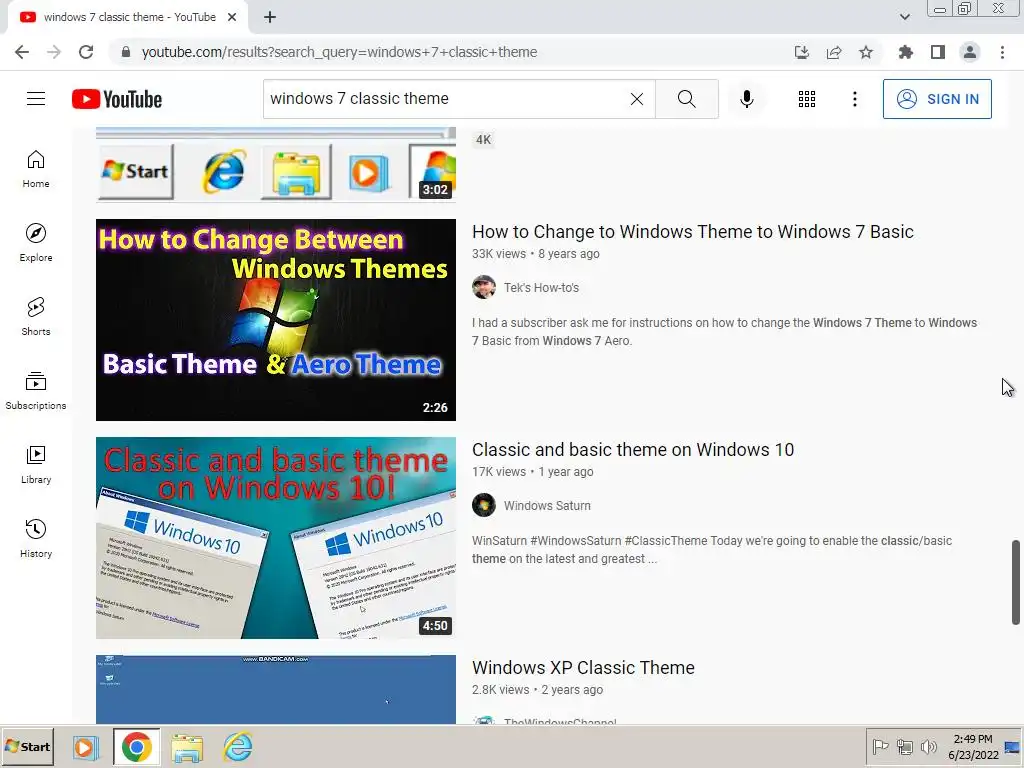The width and height of the screenshot is (1024, 768).
Task: Click the magnifying glass search button
Action: click(x=686, y=99)
